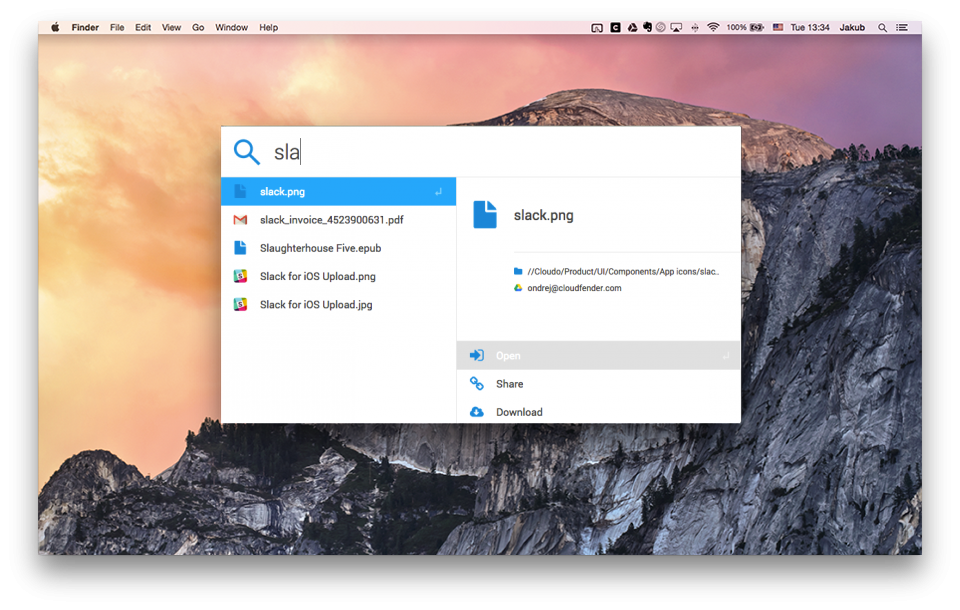Select Slack for iOS Upload.png result
The width and height of the screenshot is (960, 610).
coord(339,276)
